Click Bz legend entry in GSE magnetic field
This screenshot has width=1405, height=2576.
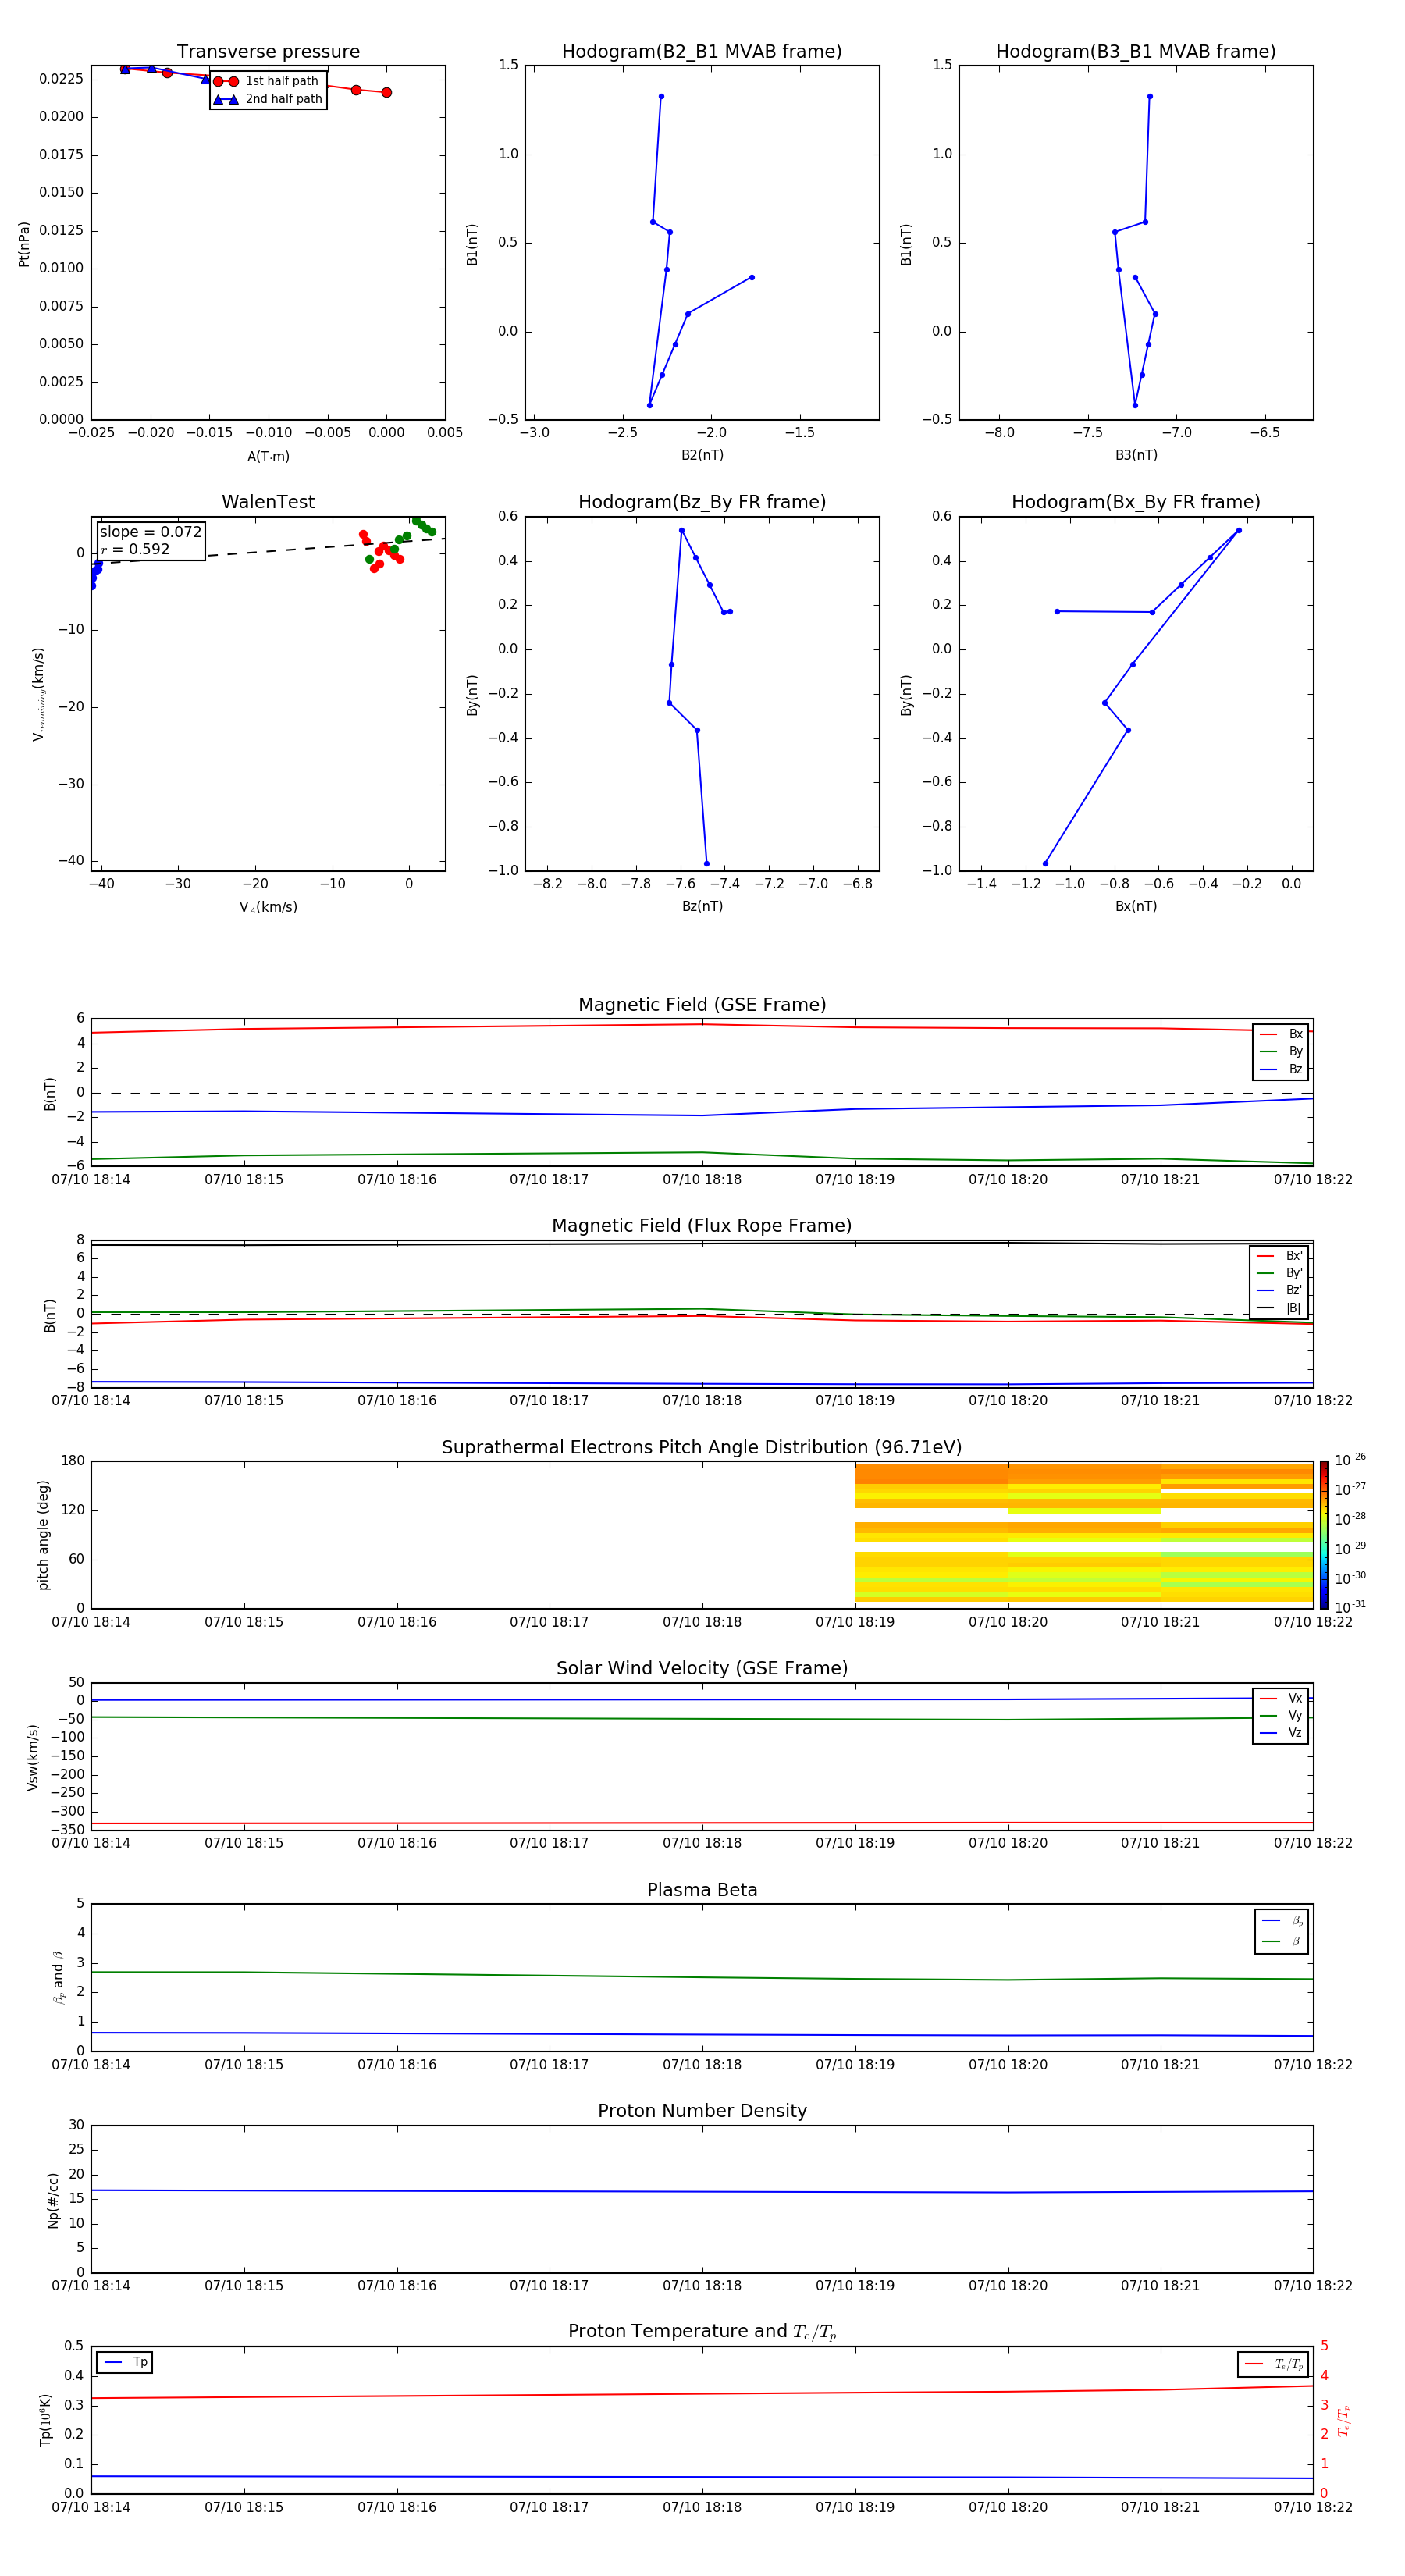1282,1069
